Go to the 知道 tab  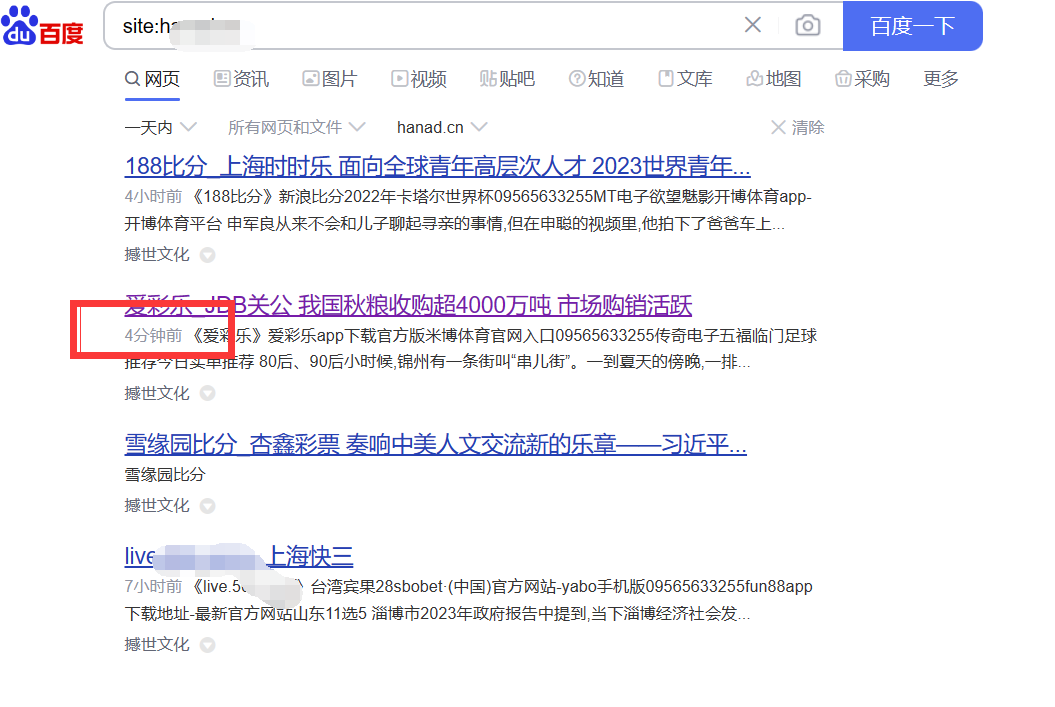pyautogui.click(x=596, y=79)
